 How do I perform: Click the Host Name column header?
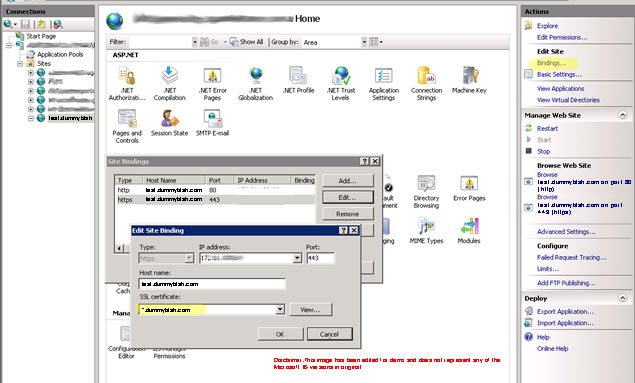coord(174,180)
